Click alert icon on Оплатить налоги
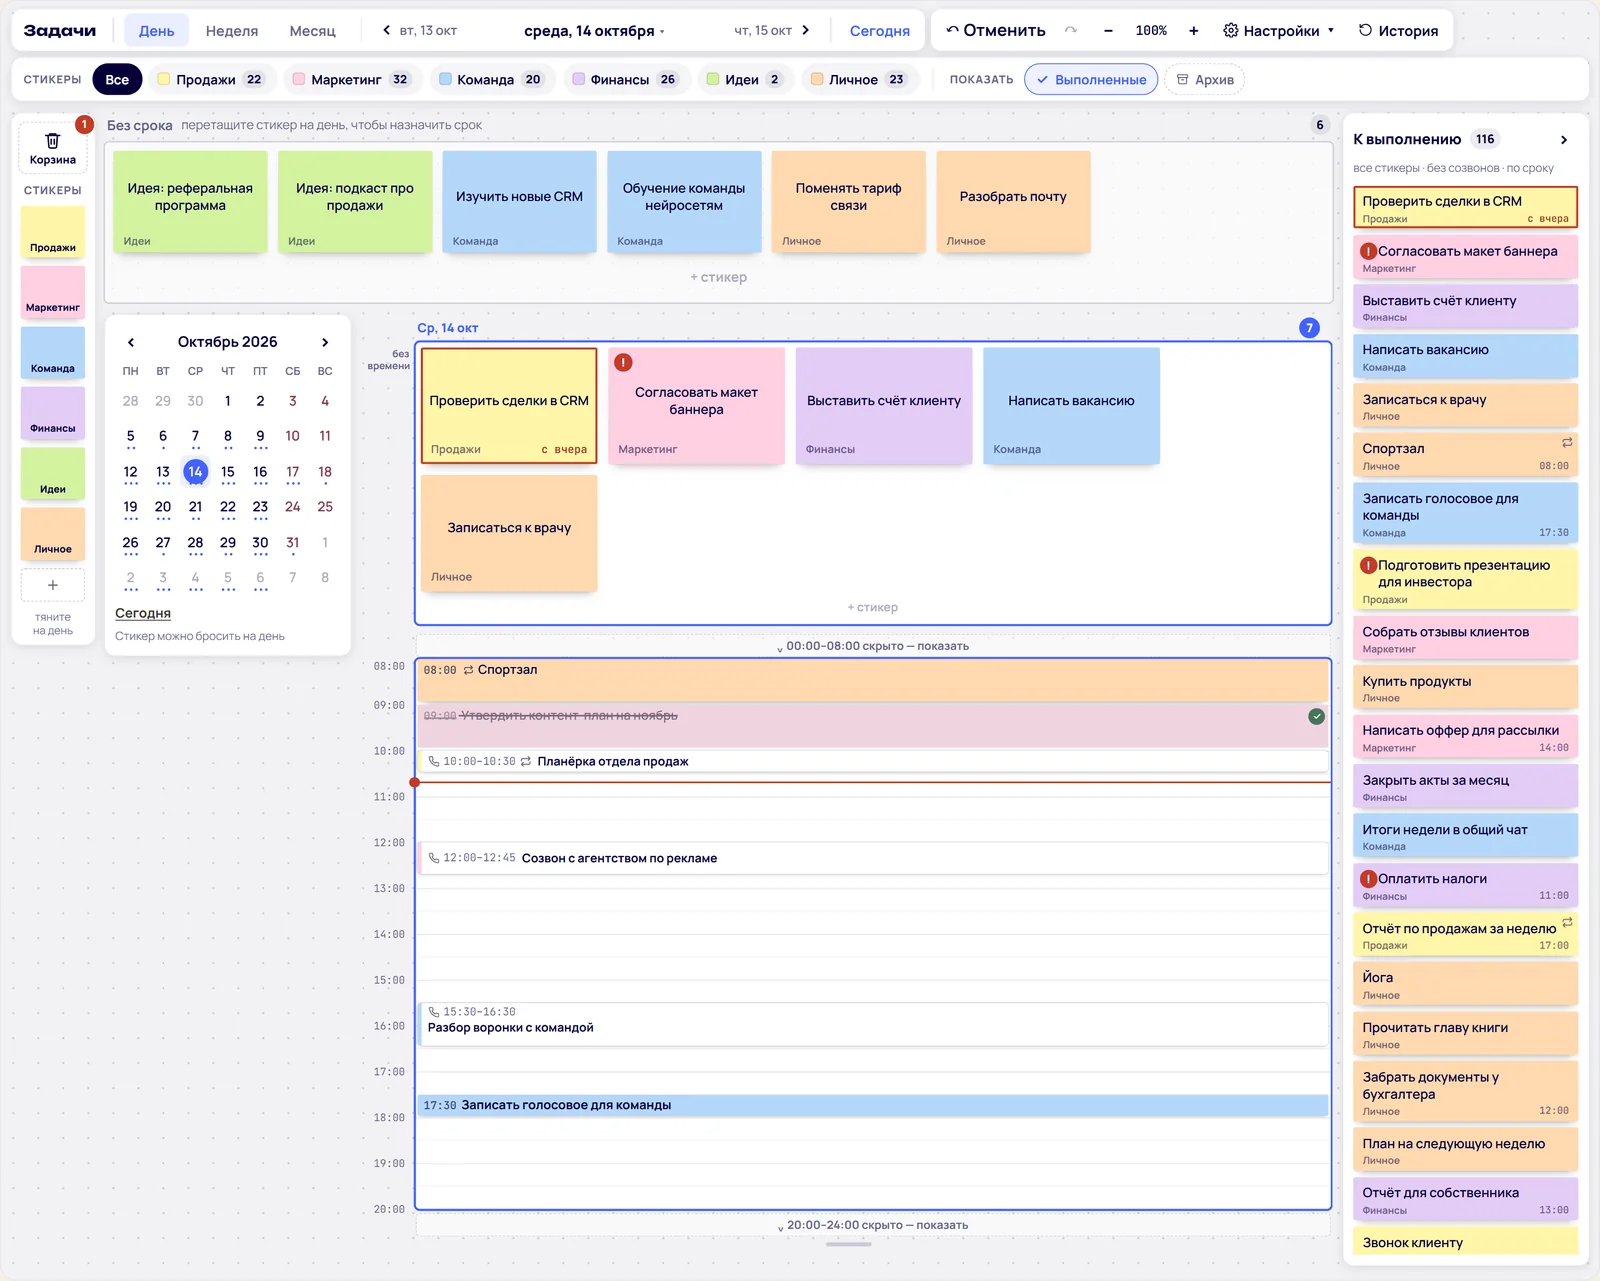Image resolution: width=1600 pixels, height=1281 pixels. [x=1369, y=879]
